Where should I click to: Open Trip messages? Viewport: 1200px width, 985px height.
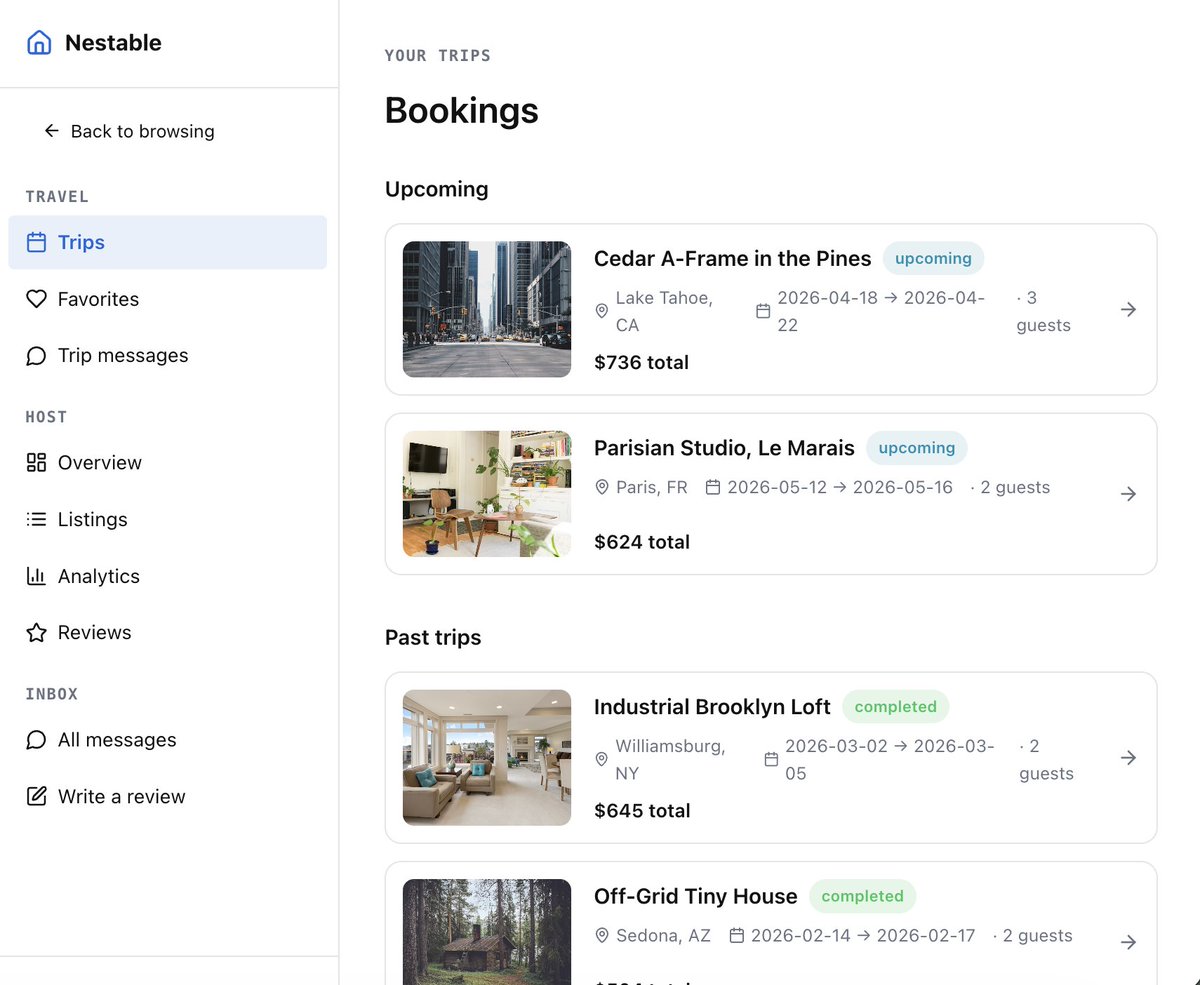(x=168, y=355)
